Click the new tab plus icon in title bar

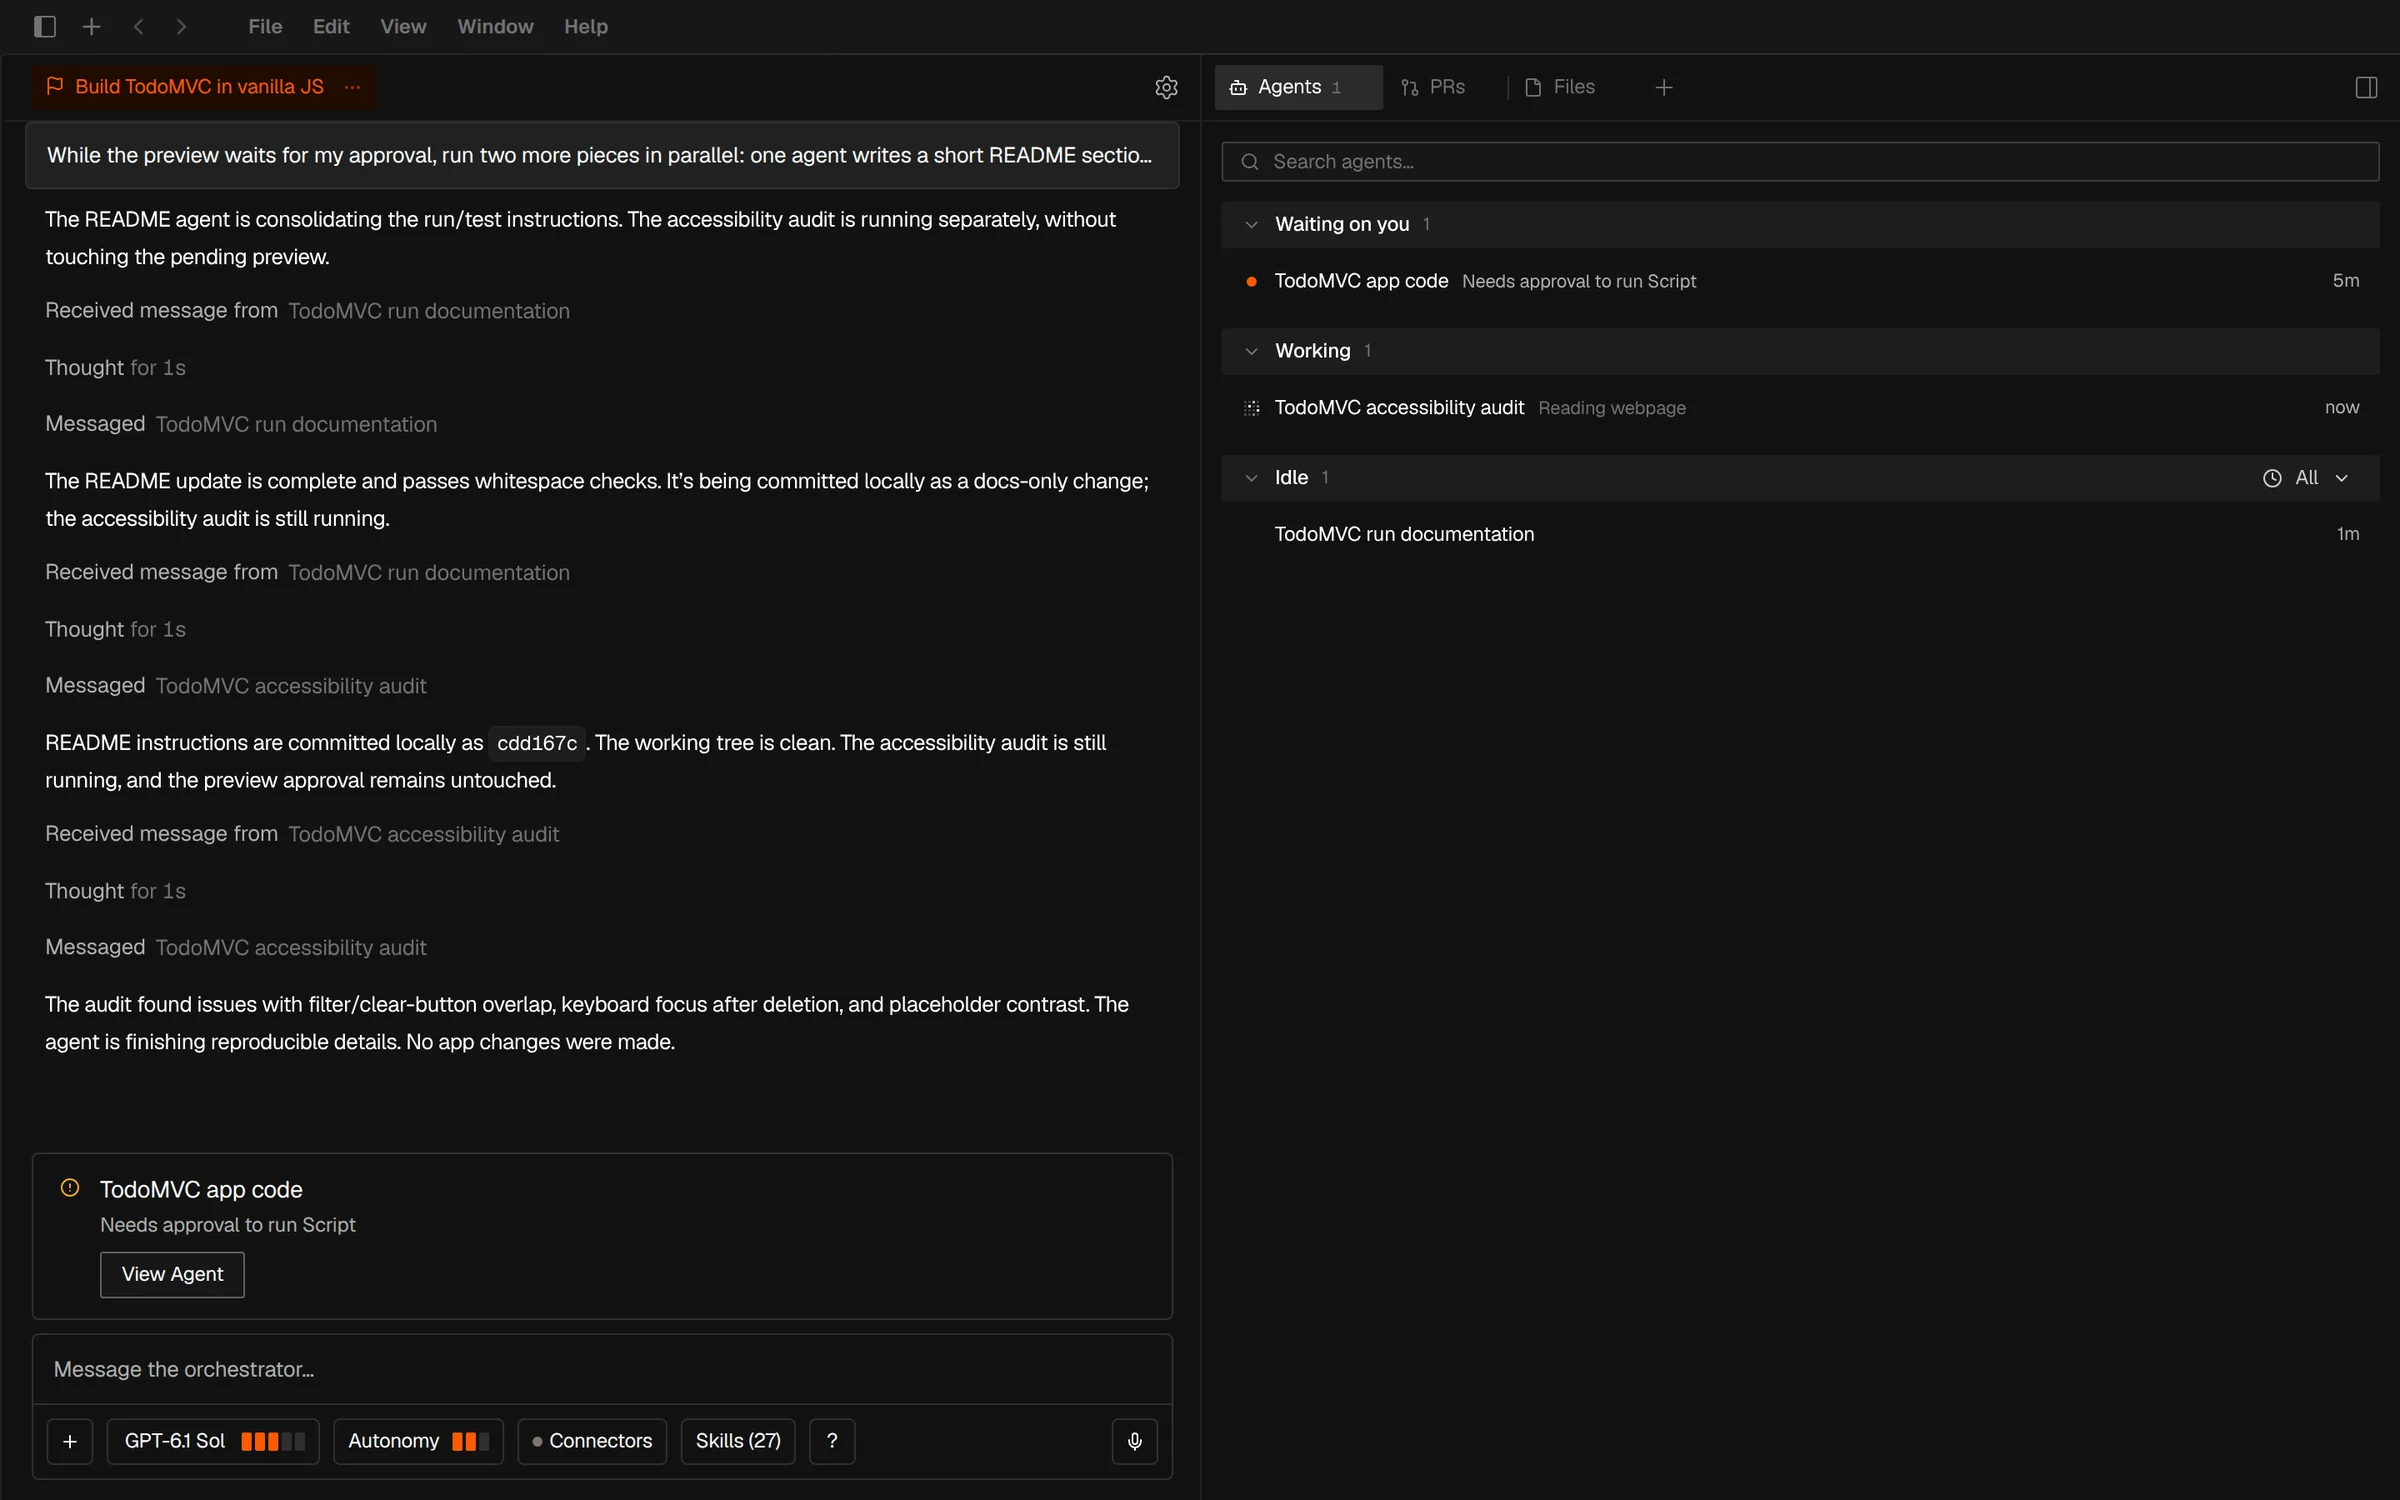(91, 27)
